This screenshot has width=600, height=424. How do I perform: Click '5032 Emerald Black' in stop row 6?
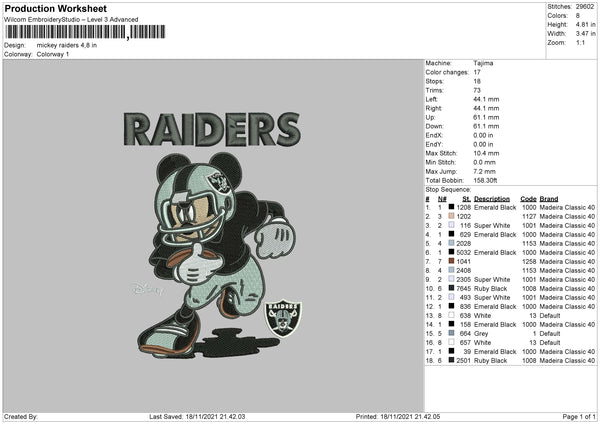(486, 253)
